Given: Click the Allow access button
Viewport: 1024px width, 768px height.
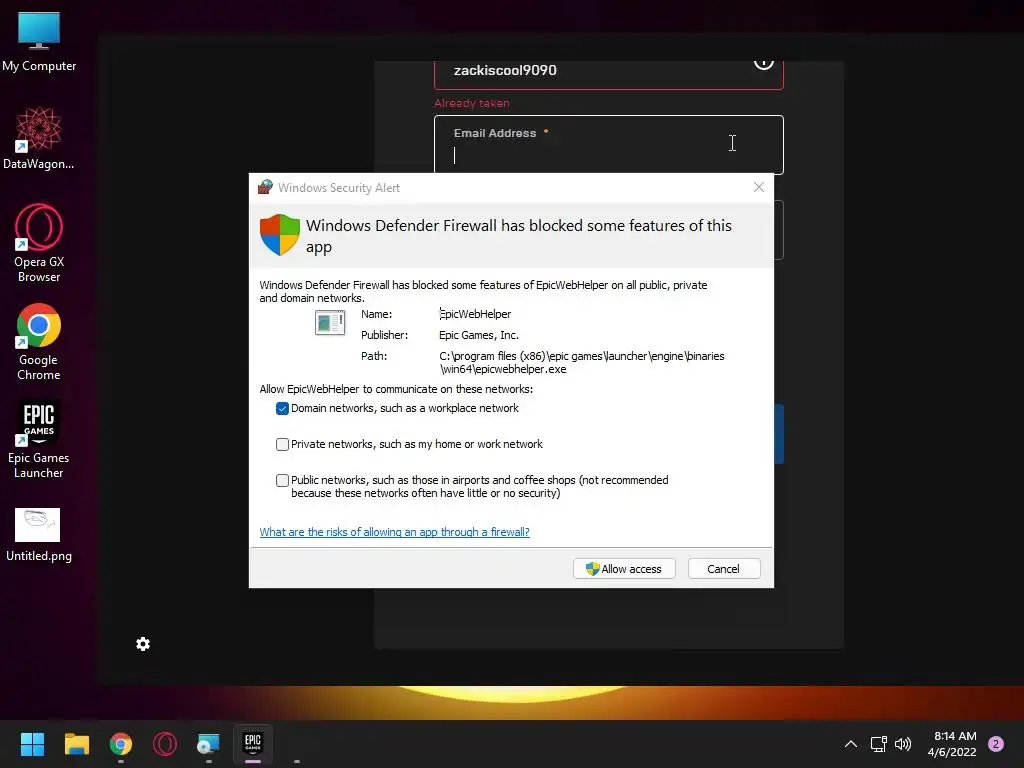Looking at the screenshot, I should click(x=624, y=569).
